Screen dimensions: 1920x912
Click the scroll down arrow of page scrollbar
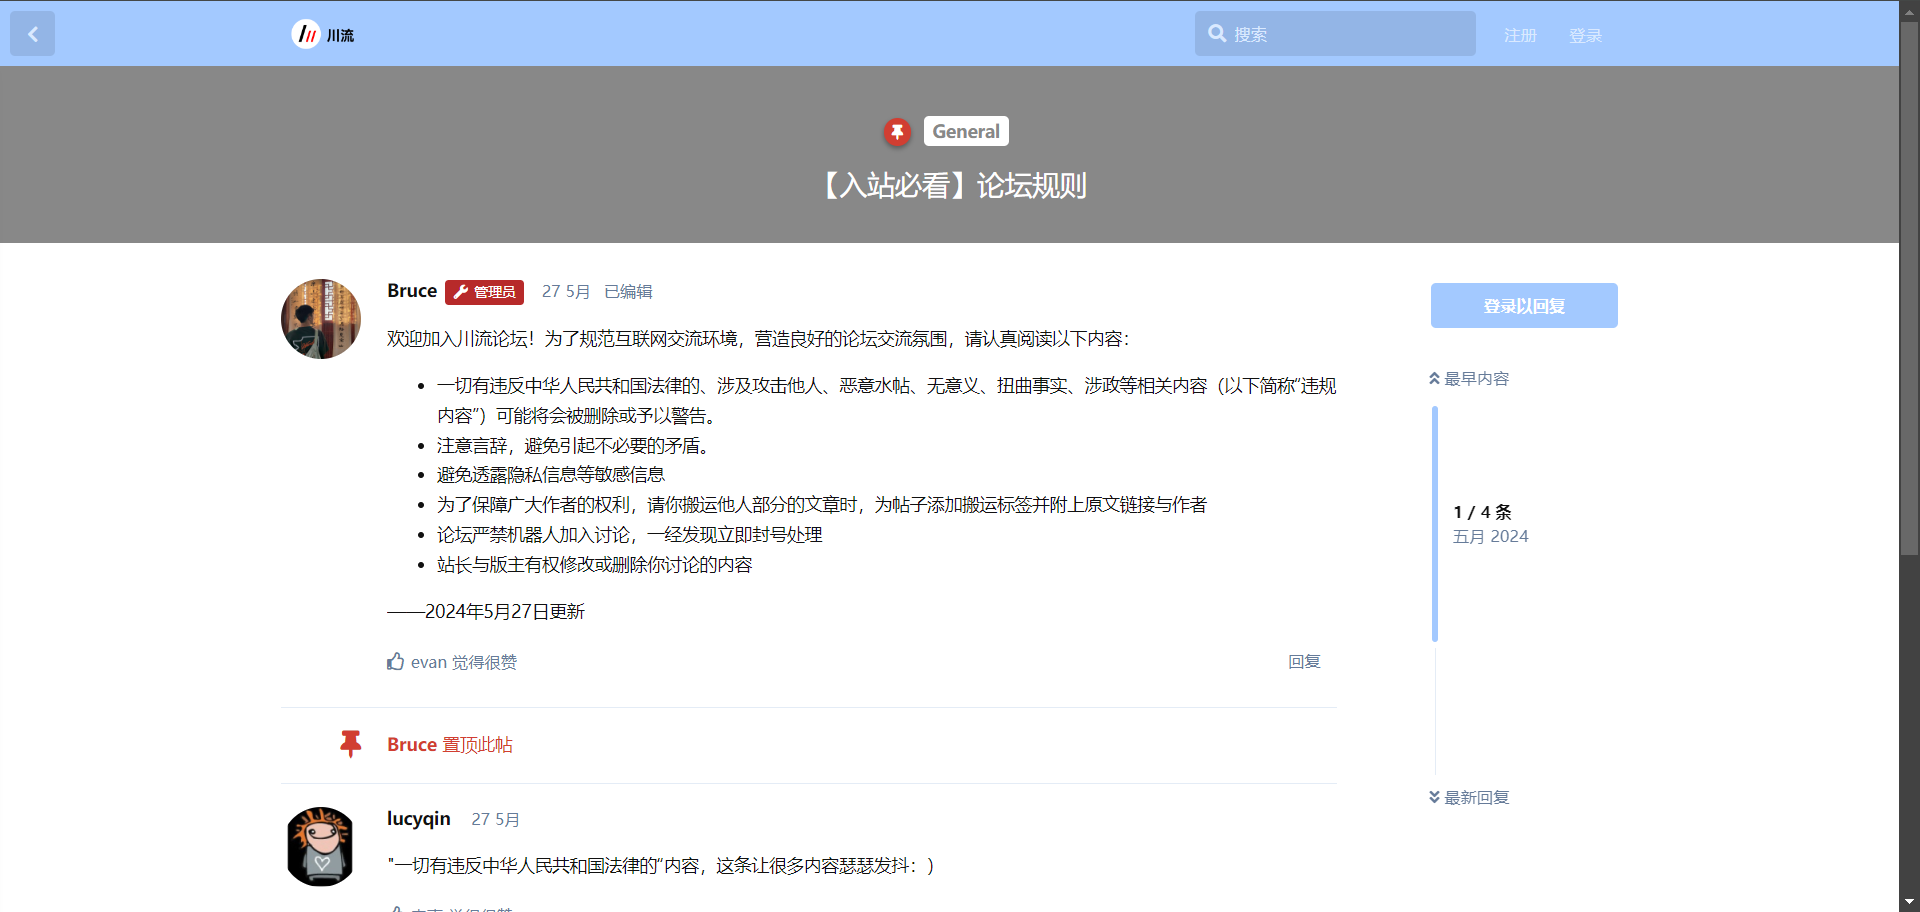[1909, 902]
